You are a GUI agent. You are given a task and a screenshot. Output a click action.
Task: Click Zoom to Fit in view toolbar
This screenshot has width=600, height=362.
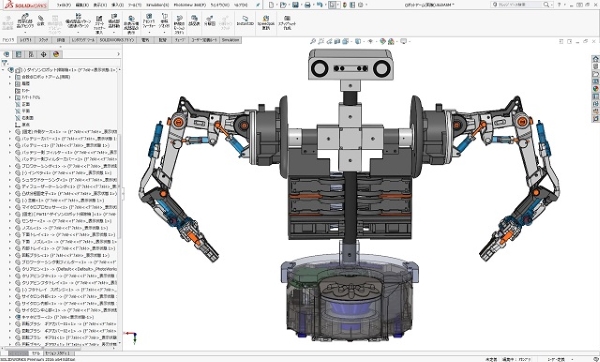click(313, 41)
